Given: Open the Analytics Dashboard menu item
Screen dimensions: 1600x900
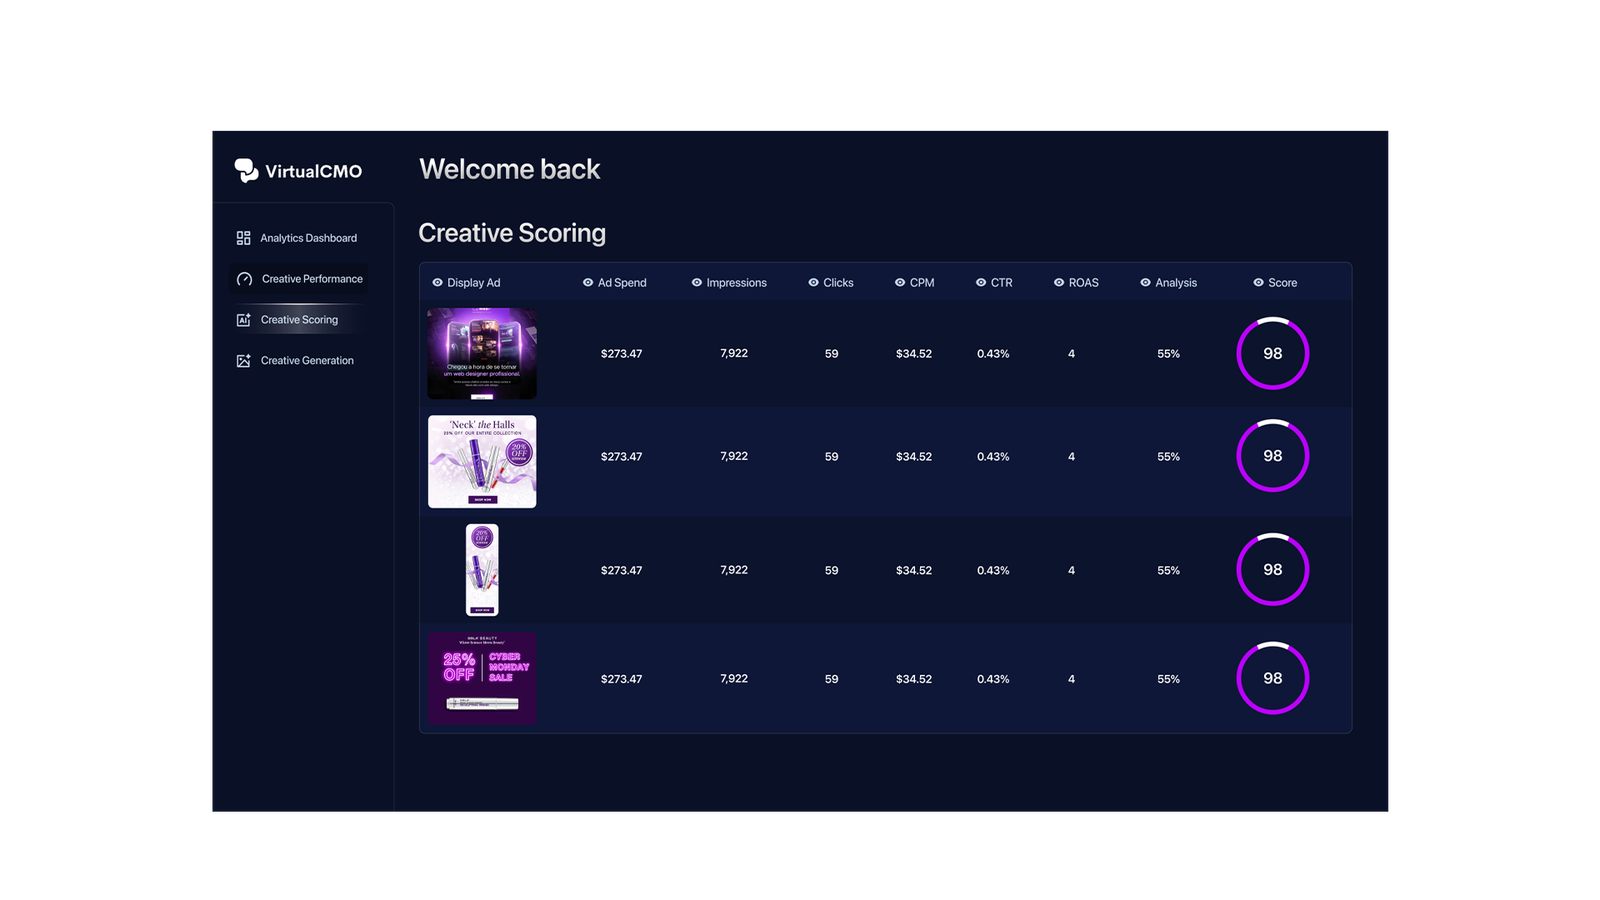Looking at the screenshot, I should click(x=308, y=238).
